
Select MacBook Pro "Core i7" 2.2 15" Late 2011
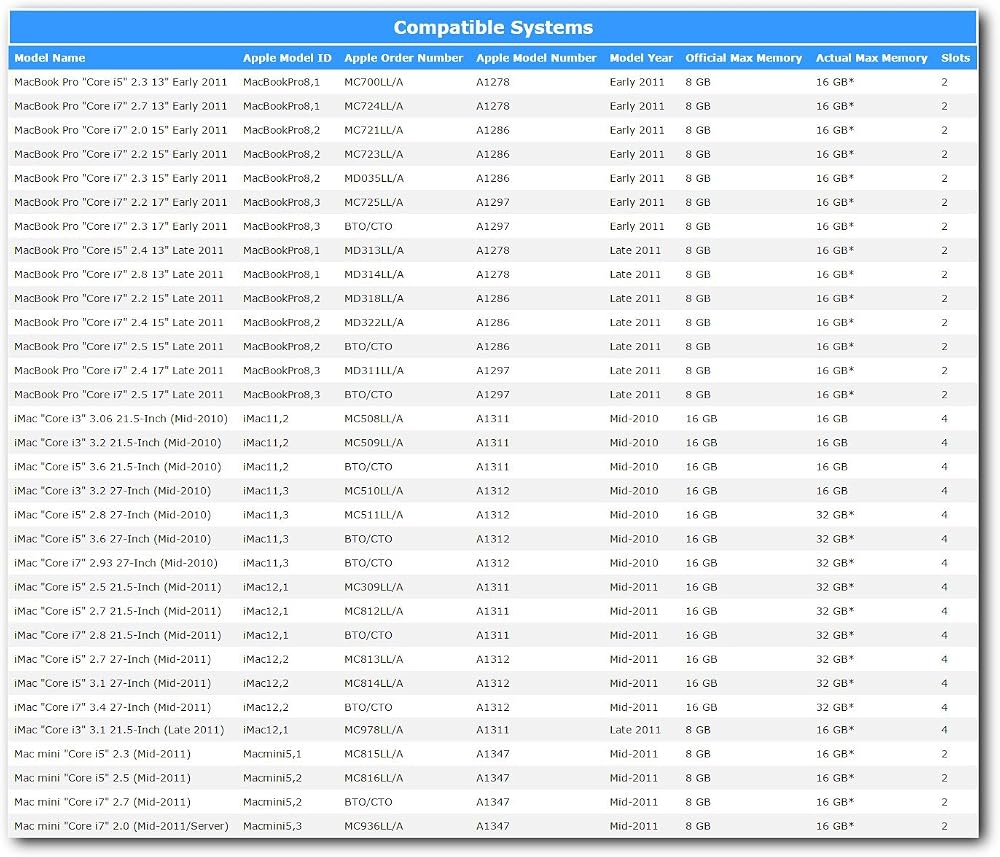pyautogui.click(x=119, y=298)
